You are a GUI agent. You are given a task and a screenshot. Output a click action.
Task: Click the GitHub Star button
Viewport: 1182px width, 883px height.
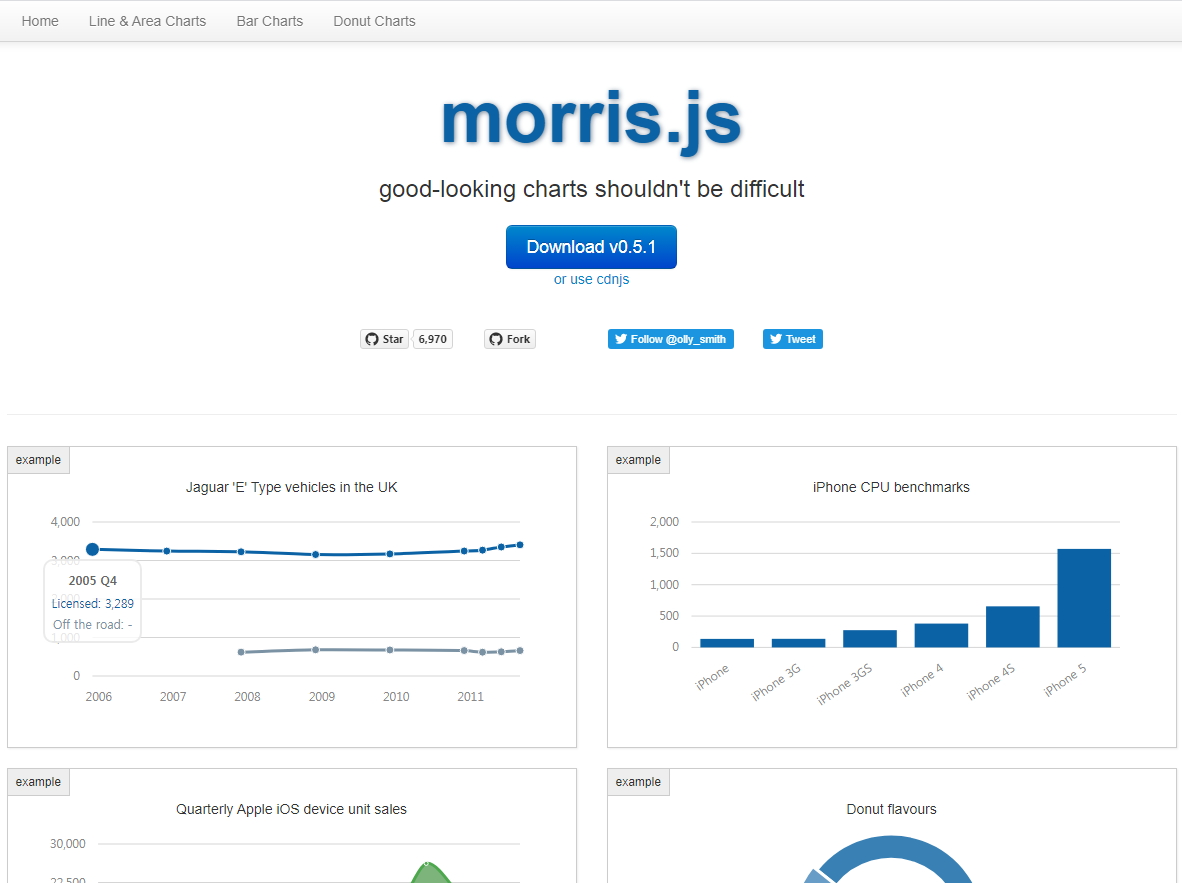coord(384,339)
